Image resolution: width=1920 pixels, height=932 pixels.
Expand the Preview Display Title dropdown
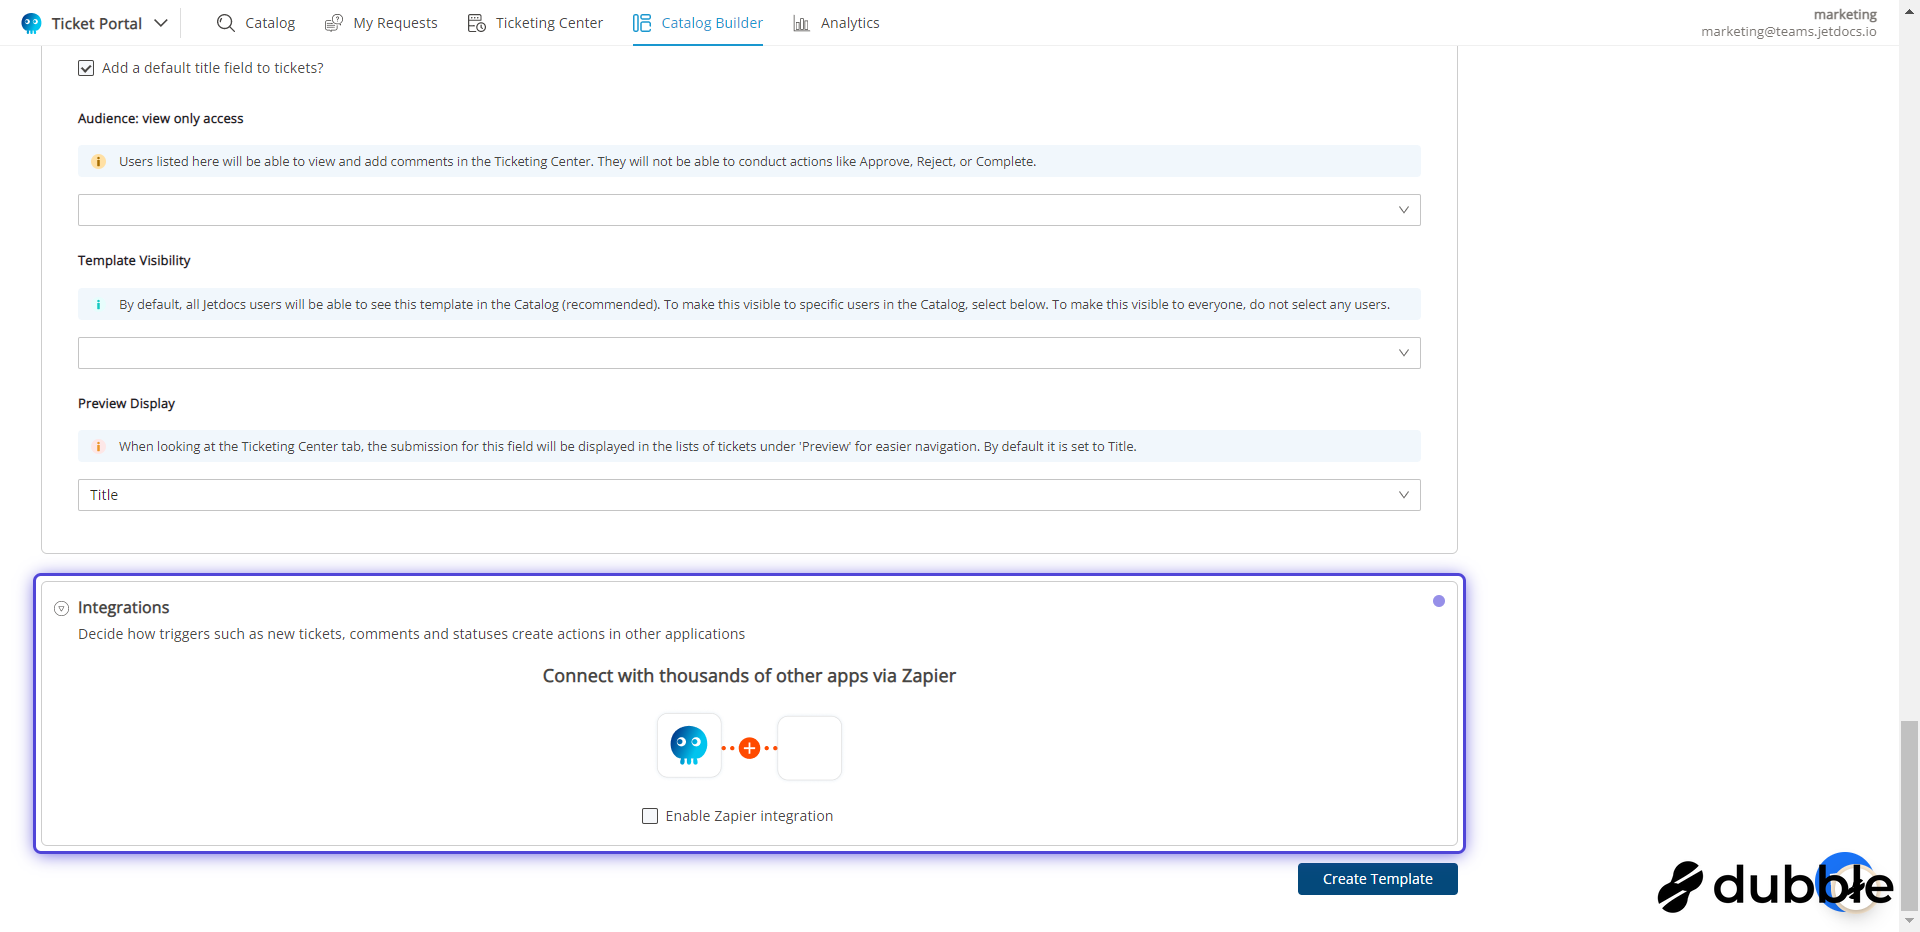748,495
